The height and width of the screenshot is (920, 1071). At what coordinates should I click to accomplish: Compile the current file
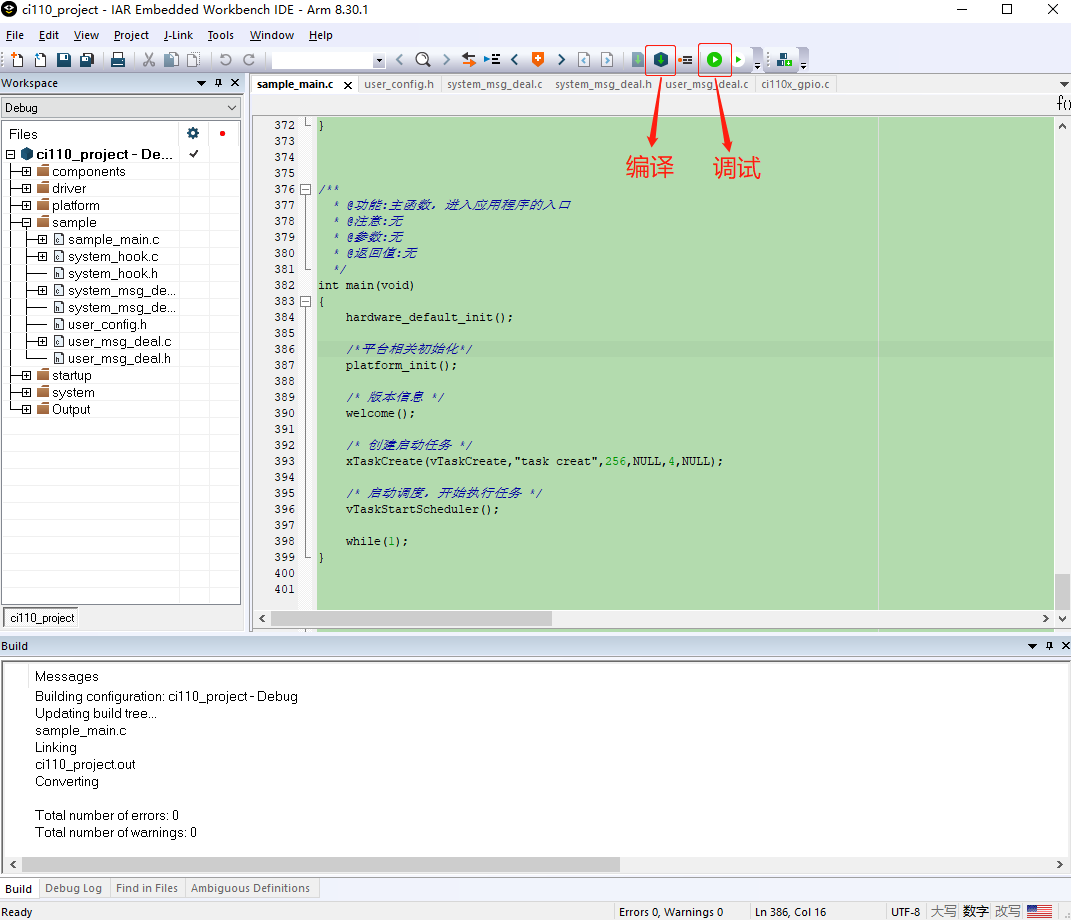(637, 60)
